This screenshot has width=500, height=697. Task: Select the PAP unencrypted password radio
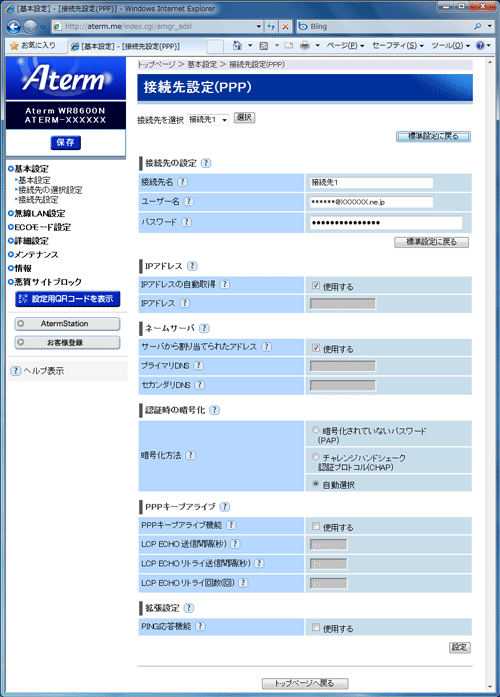pyautogui.click(x=316, y=430)
